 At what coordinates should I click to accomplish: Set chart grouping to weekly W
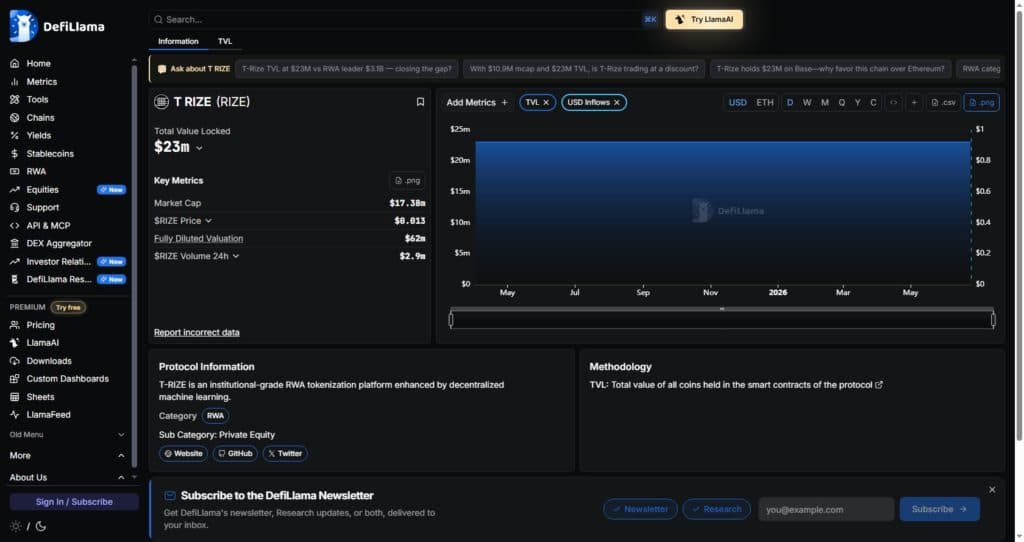tap(807, 103)
